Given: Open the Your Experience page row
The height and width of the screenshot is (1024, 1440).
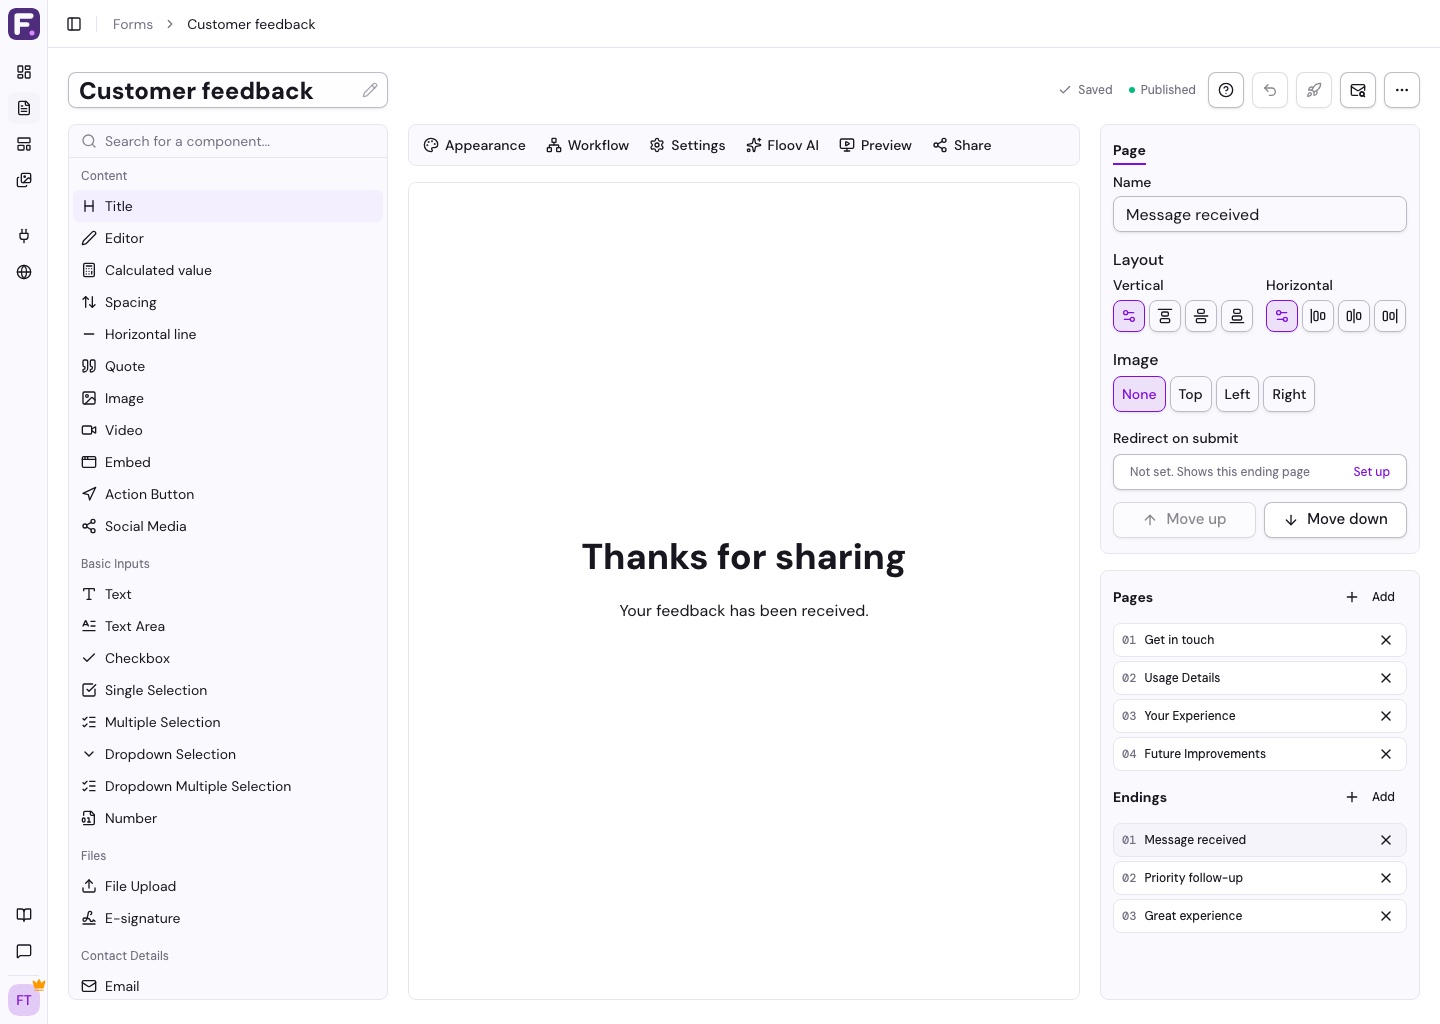Looking at the screenshot, I should (1260, 716).
